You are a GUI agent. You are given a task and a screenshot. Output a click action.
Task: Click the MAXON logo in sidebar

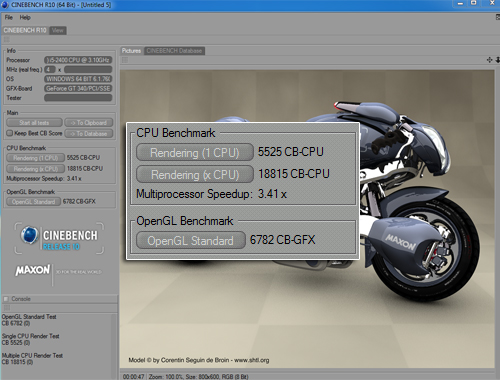pyautogui.click(x=32, y=270)
